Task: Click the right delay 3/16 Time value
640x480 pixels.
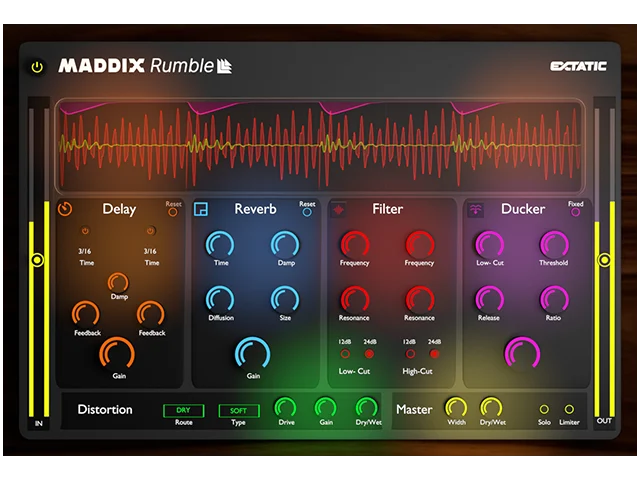Action: [x=150, y=251]
